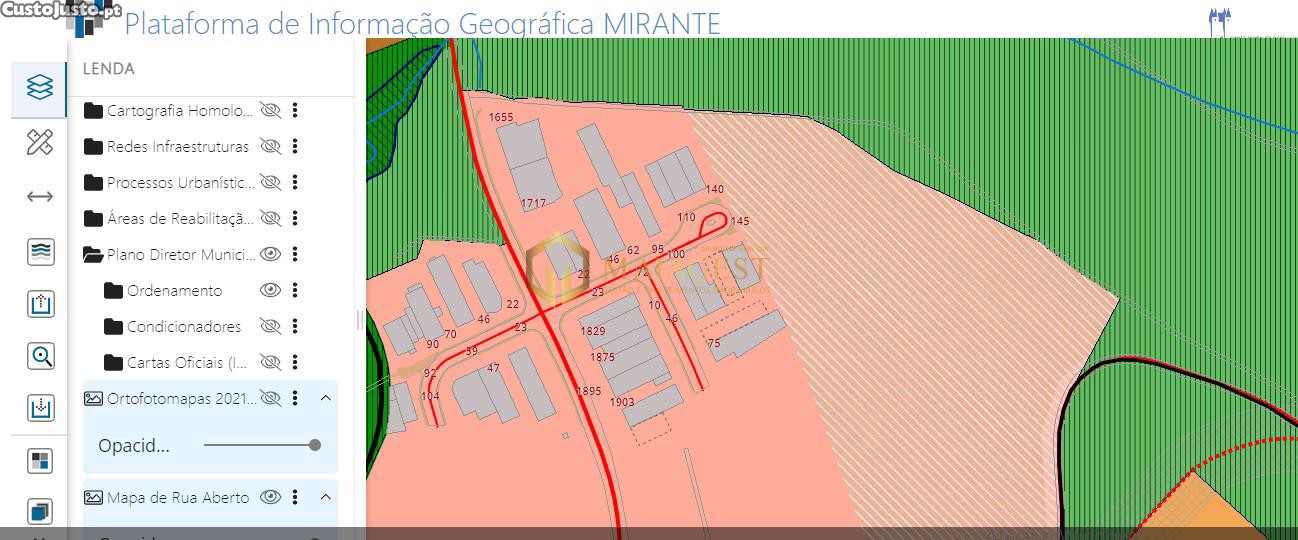Select the Áreas de Reabilitaçã... tree row label
This screenshot has width=1298, height=540.
(180, 218)
